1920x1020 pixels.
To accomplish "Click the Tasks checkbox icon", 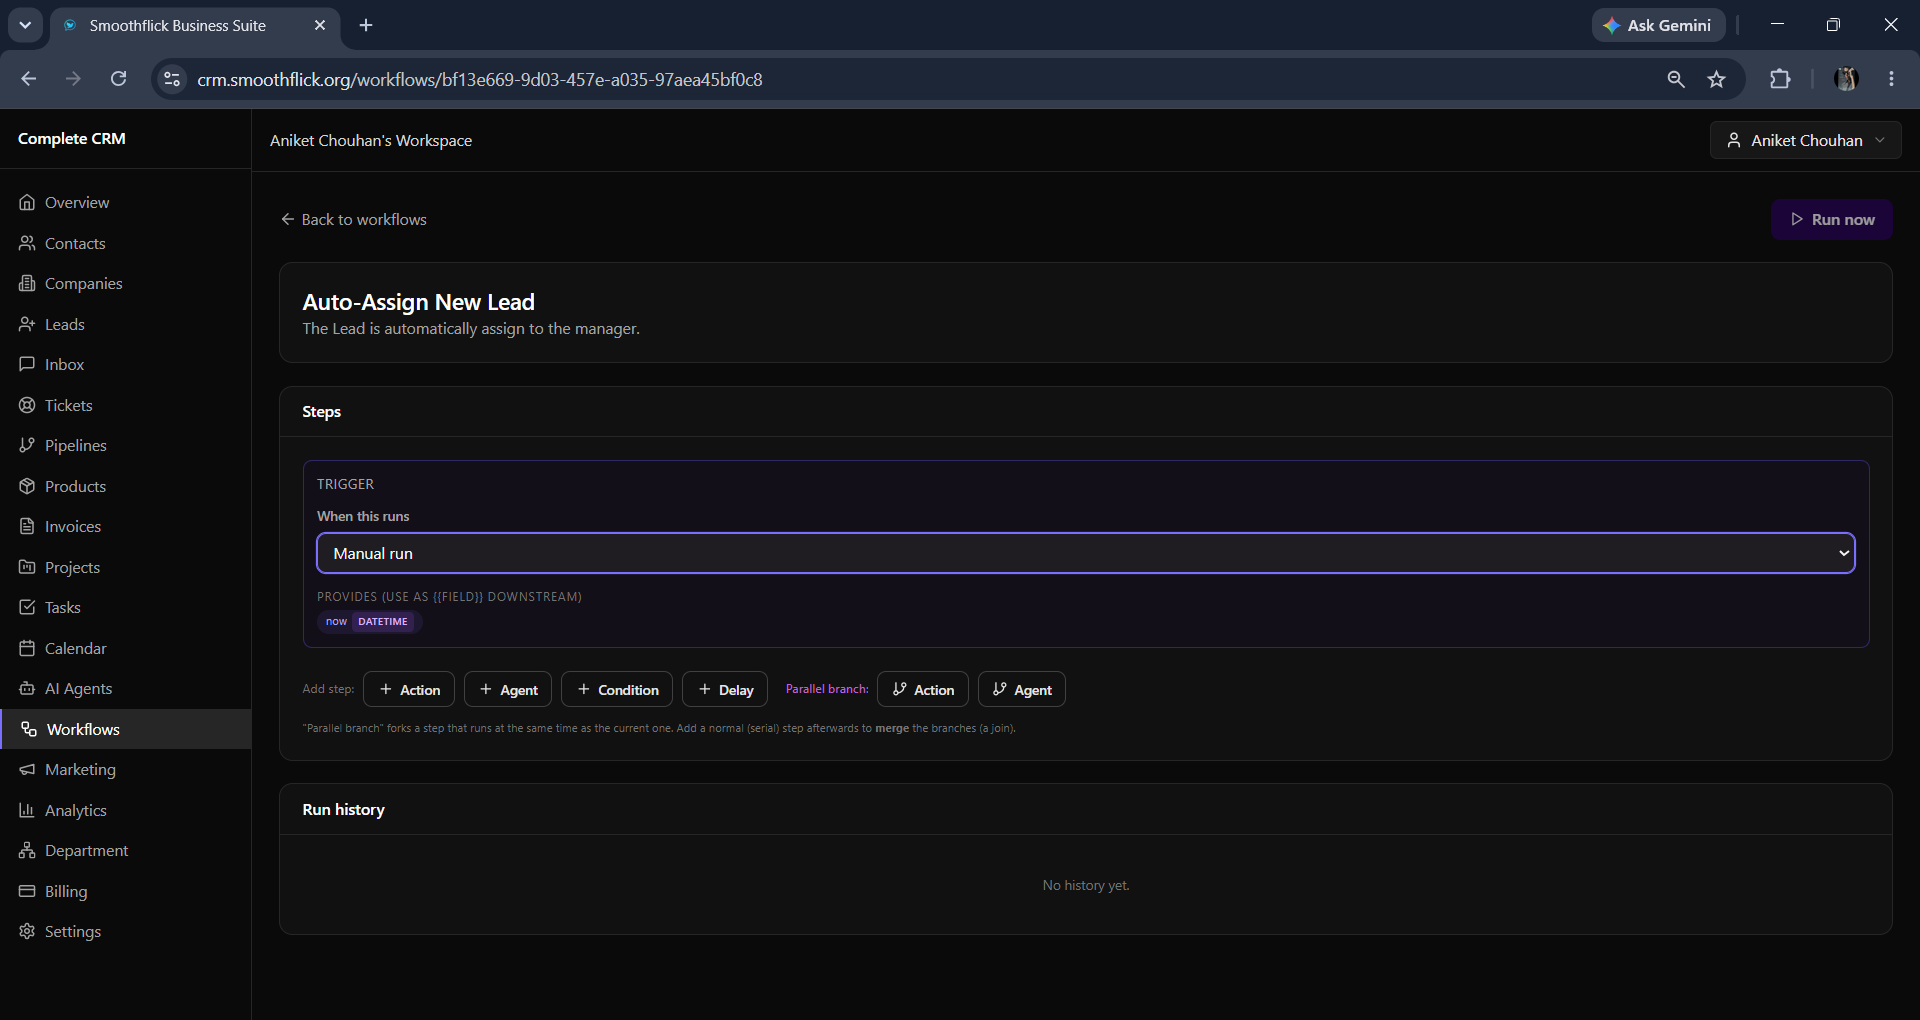I will click(x=27, y=607).
